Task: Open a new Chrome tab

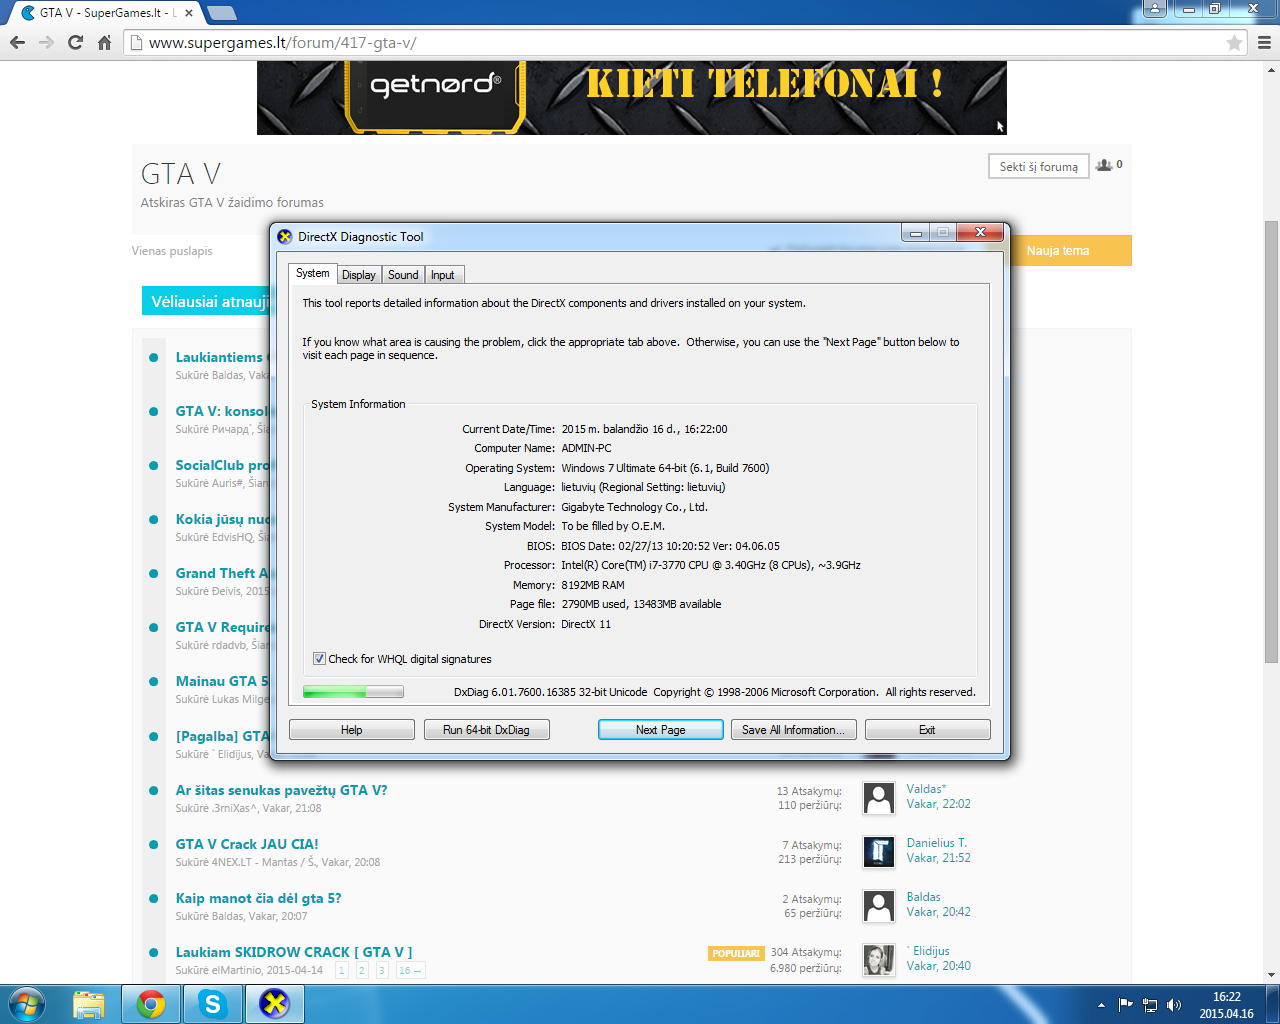Action: pos(221,13)
